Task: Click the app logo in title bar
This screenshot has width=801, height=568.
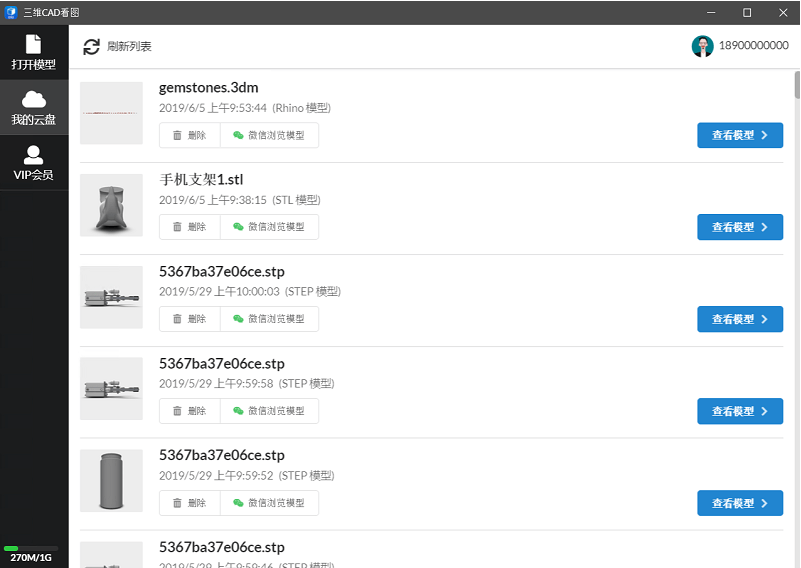Action: (x=11, y=12)
